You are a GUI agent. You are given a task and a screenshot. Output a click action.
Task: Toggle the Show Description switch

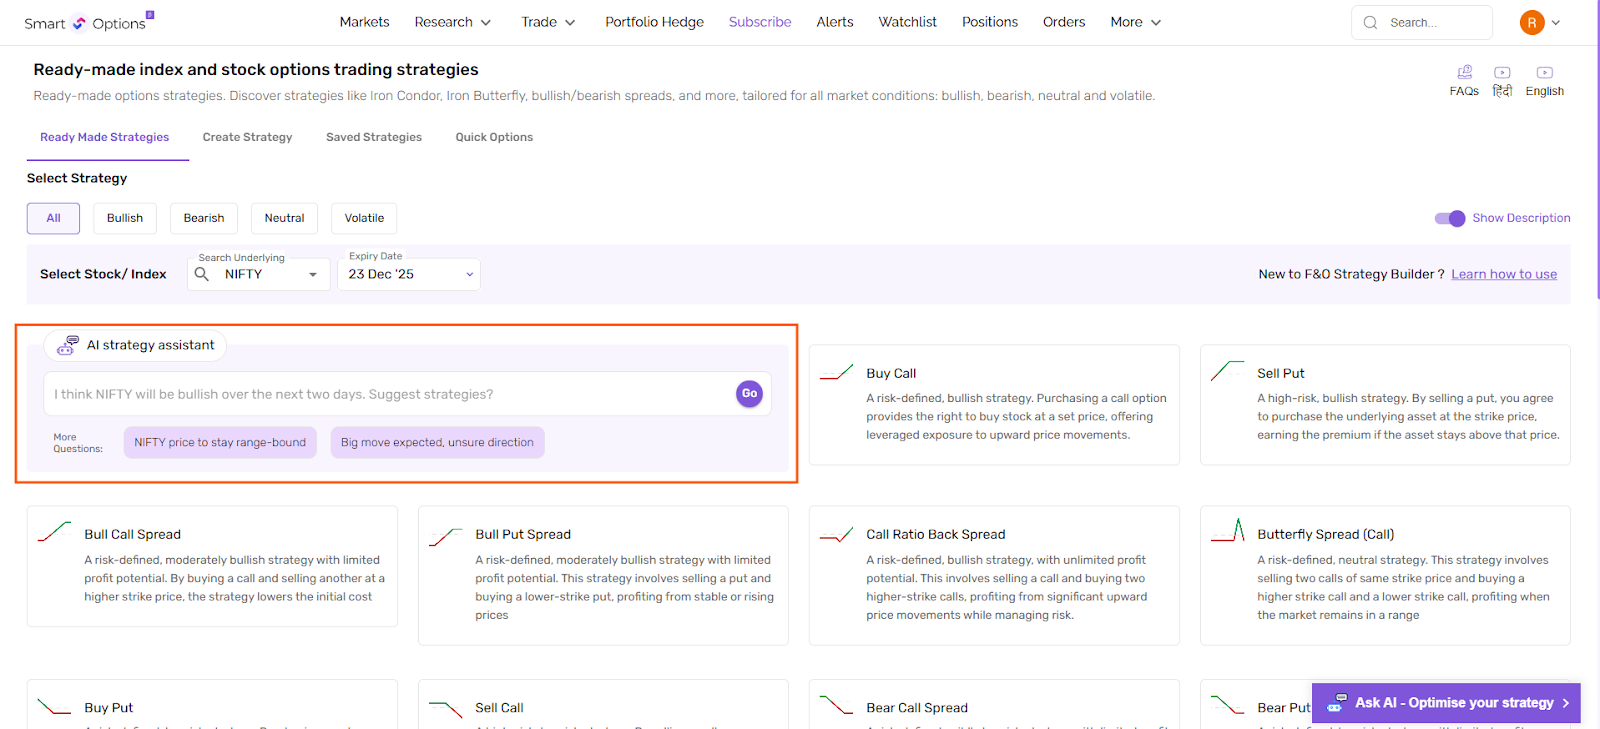click(x=1449, y=218)
